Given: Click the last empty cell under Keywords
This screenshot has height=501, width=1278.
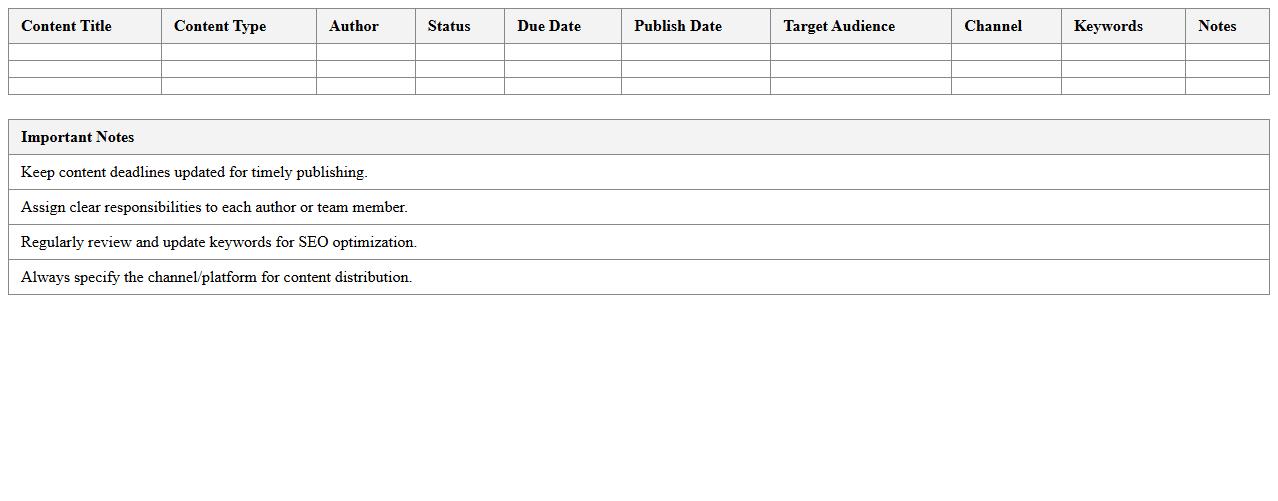Looking at the screenshot, I should [1123, 86].
